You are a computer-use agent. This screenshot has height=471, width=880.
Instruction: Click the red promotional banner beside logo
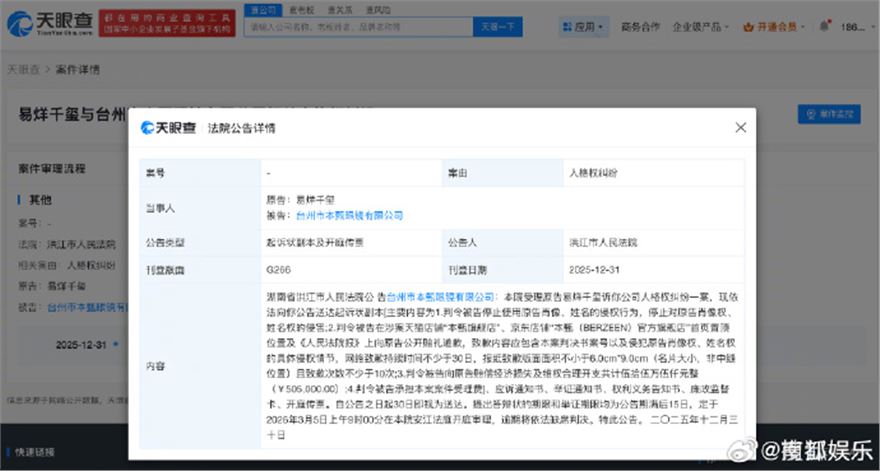pyautogui.click(x=166, y=23)
